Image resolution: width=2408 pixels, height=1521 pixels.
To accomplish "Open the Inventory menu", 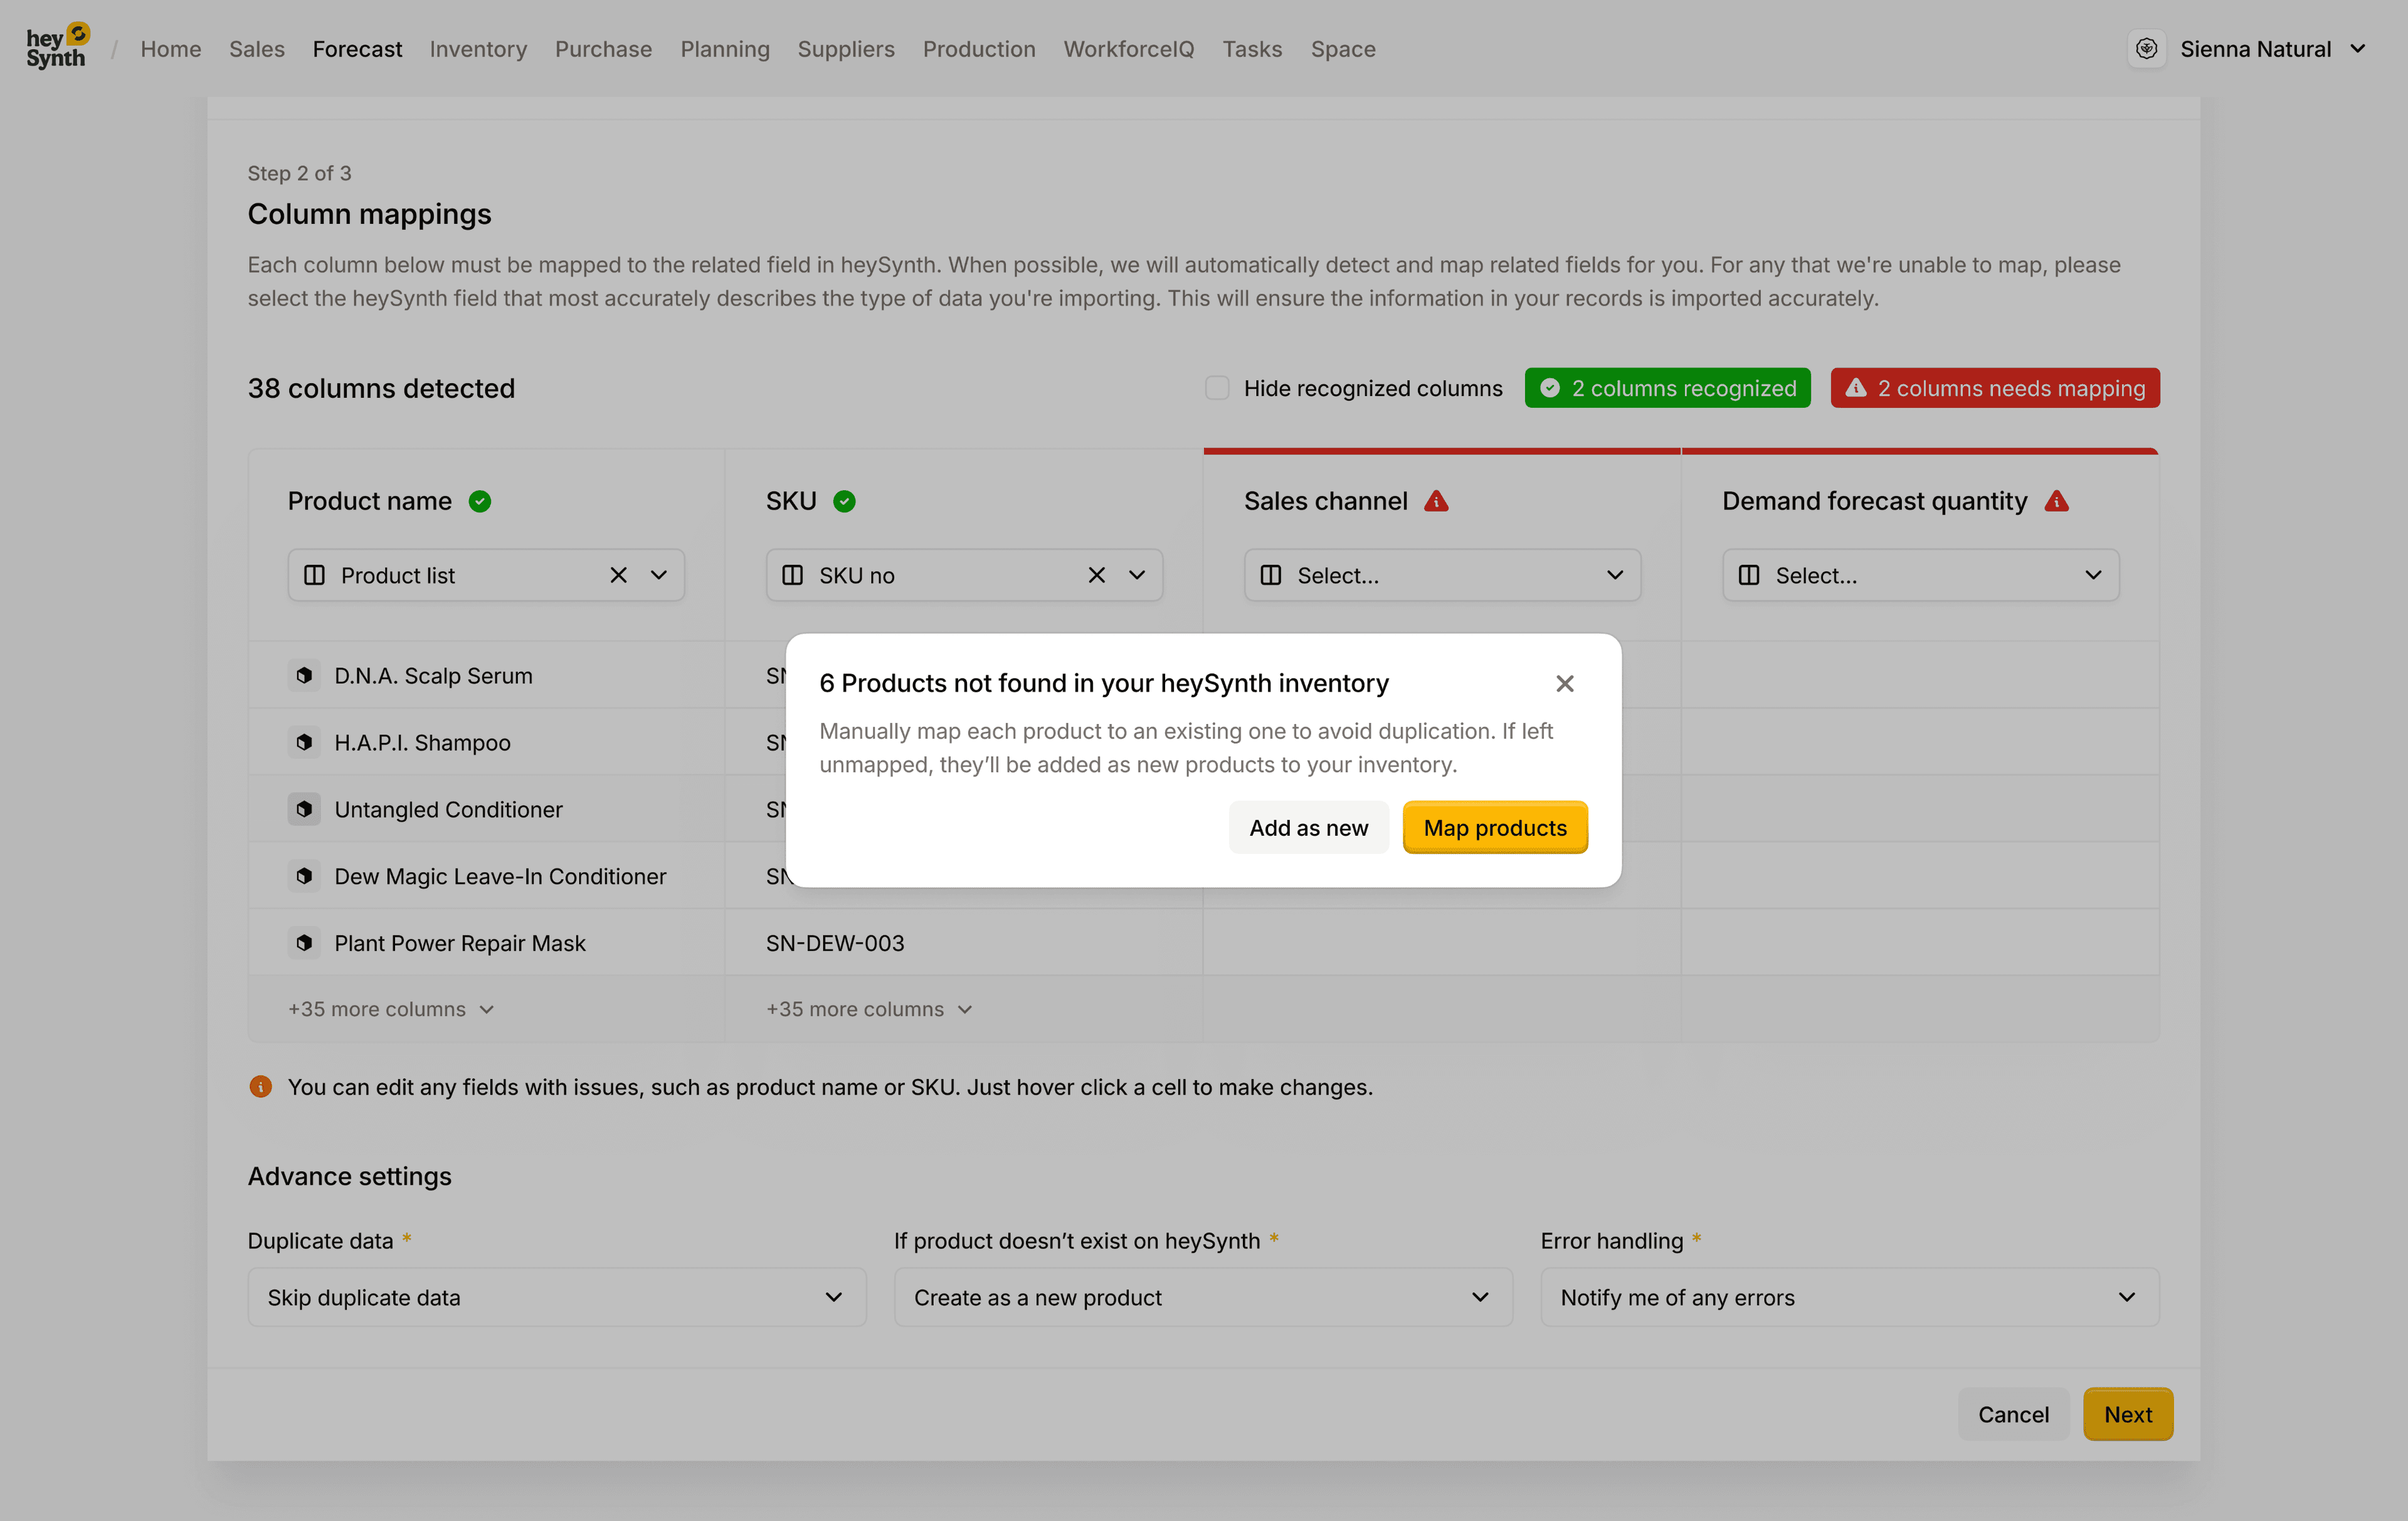I will (x=478, y=49).
